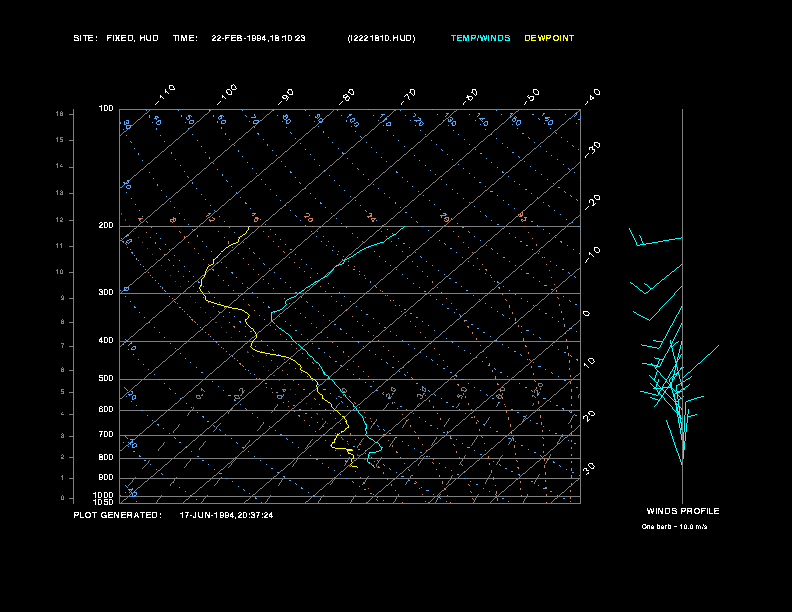Click the cyan TEMP/WINDS legend label
792x612 pixels.
(480, 38)
